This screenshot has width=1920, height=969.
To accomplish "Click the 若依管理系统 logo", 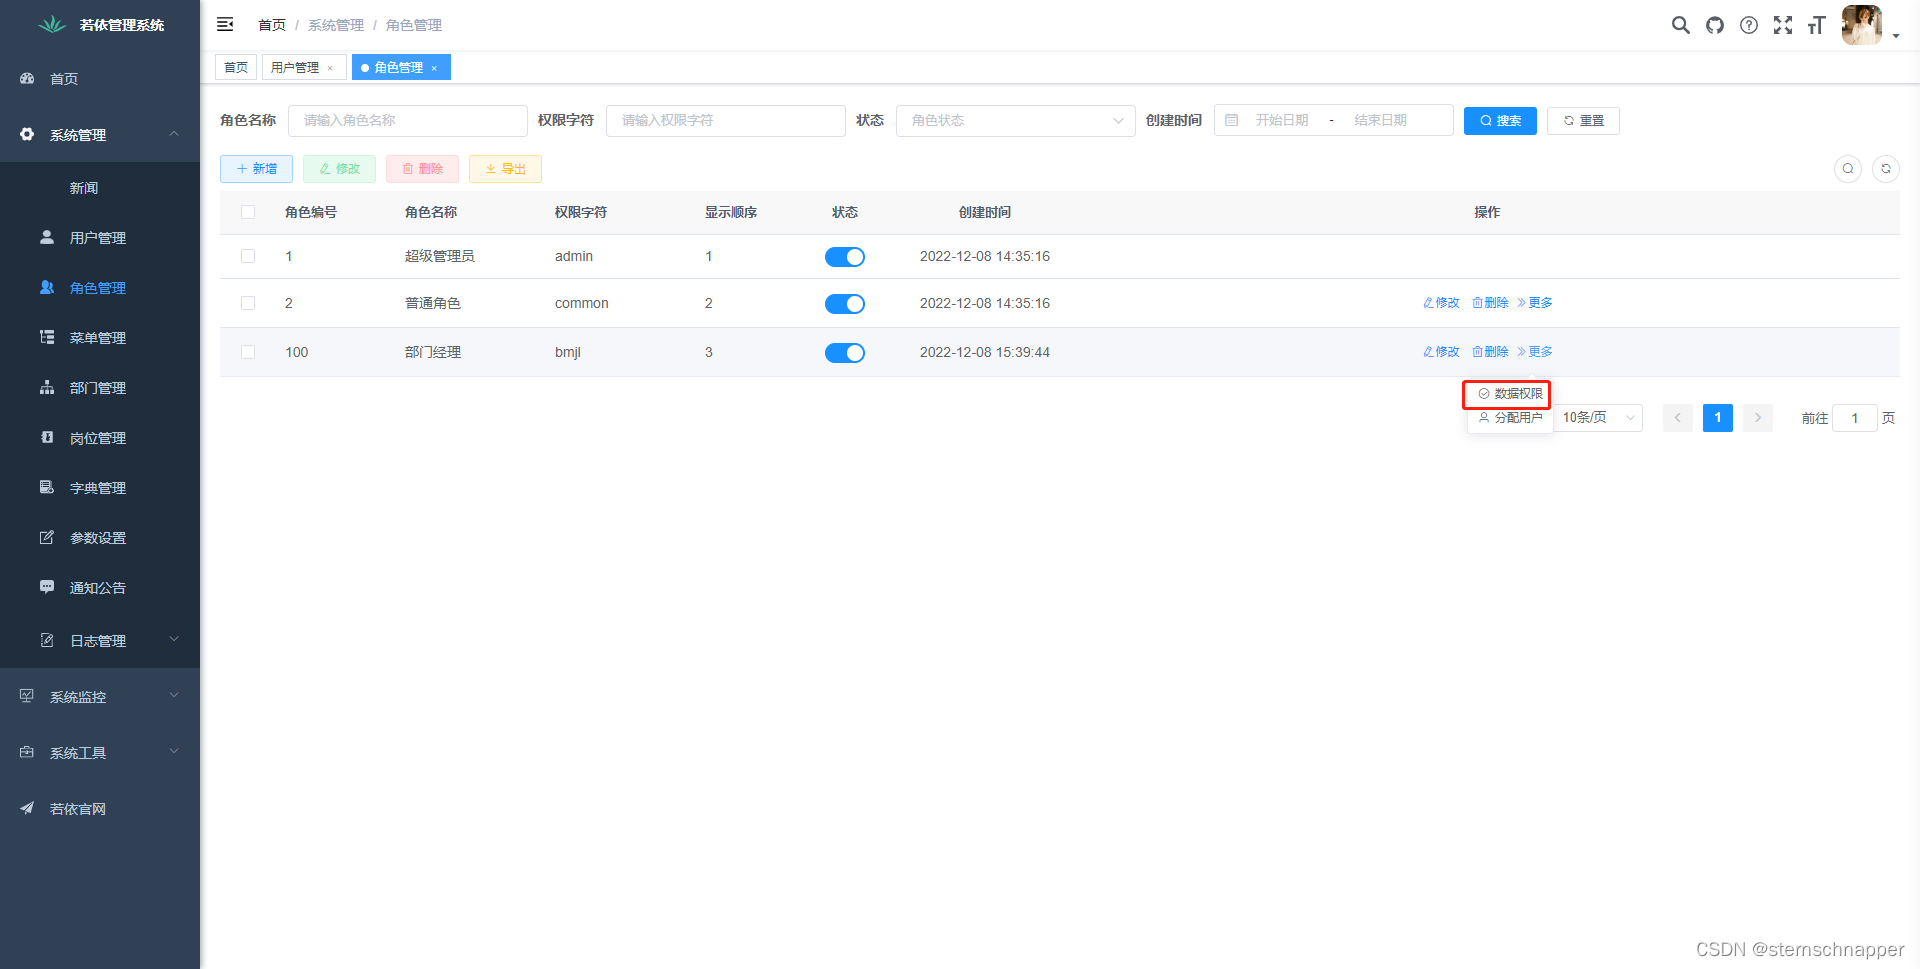I will (100, 24).
